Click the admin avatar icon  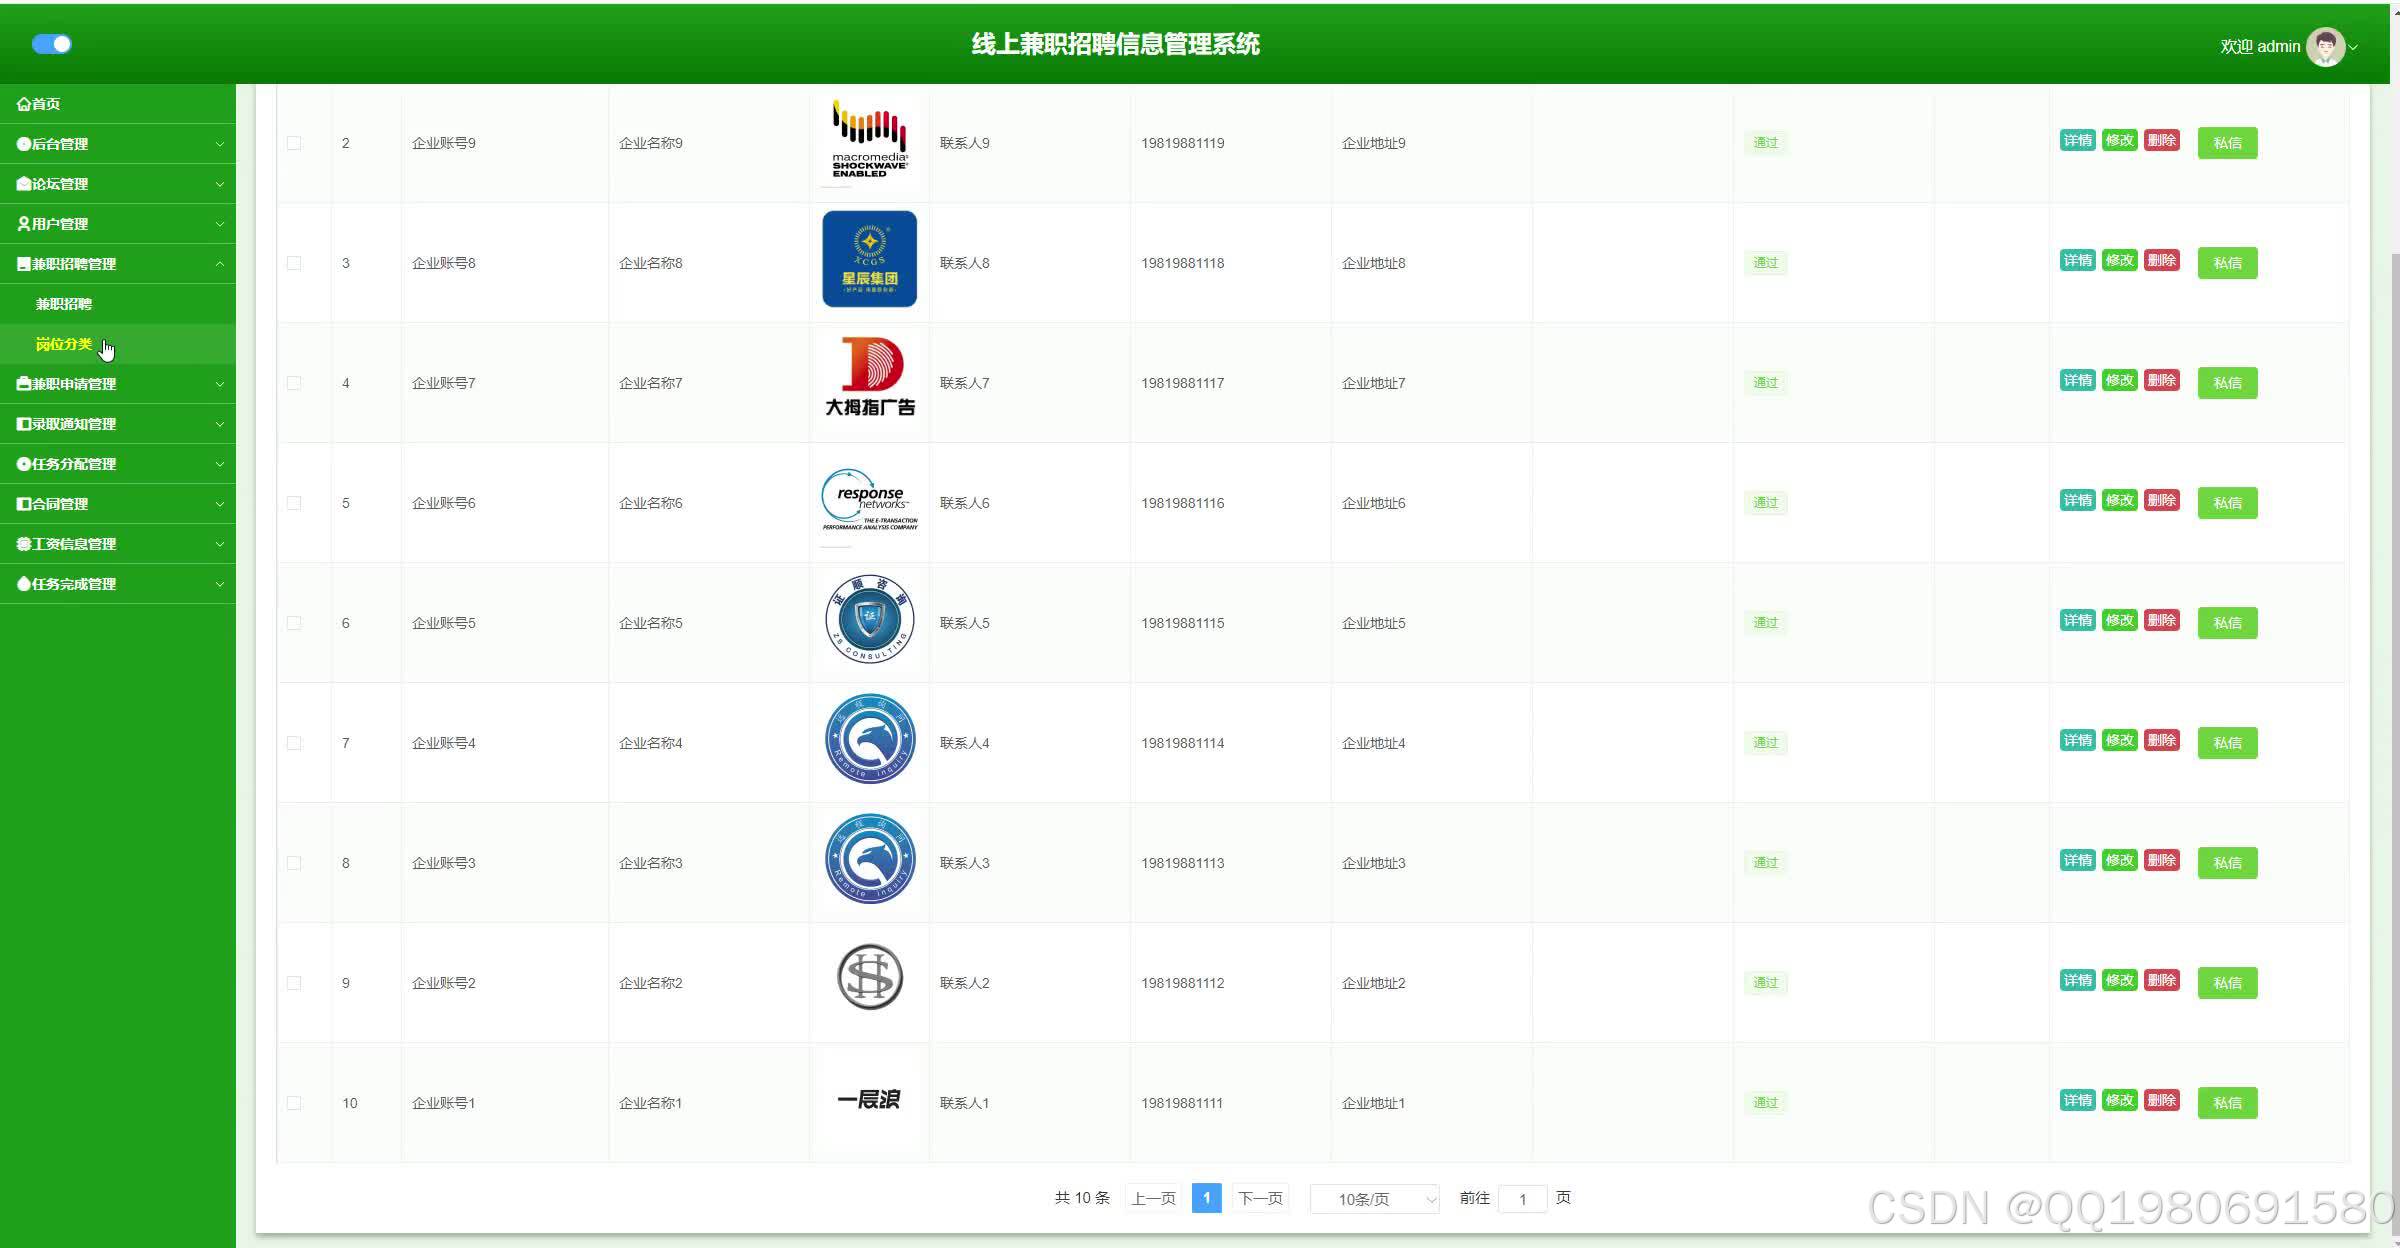(2325, 46)
